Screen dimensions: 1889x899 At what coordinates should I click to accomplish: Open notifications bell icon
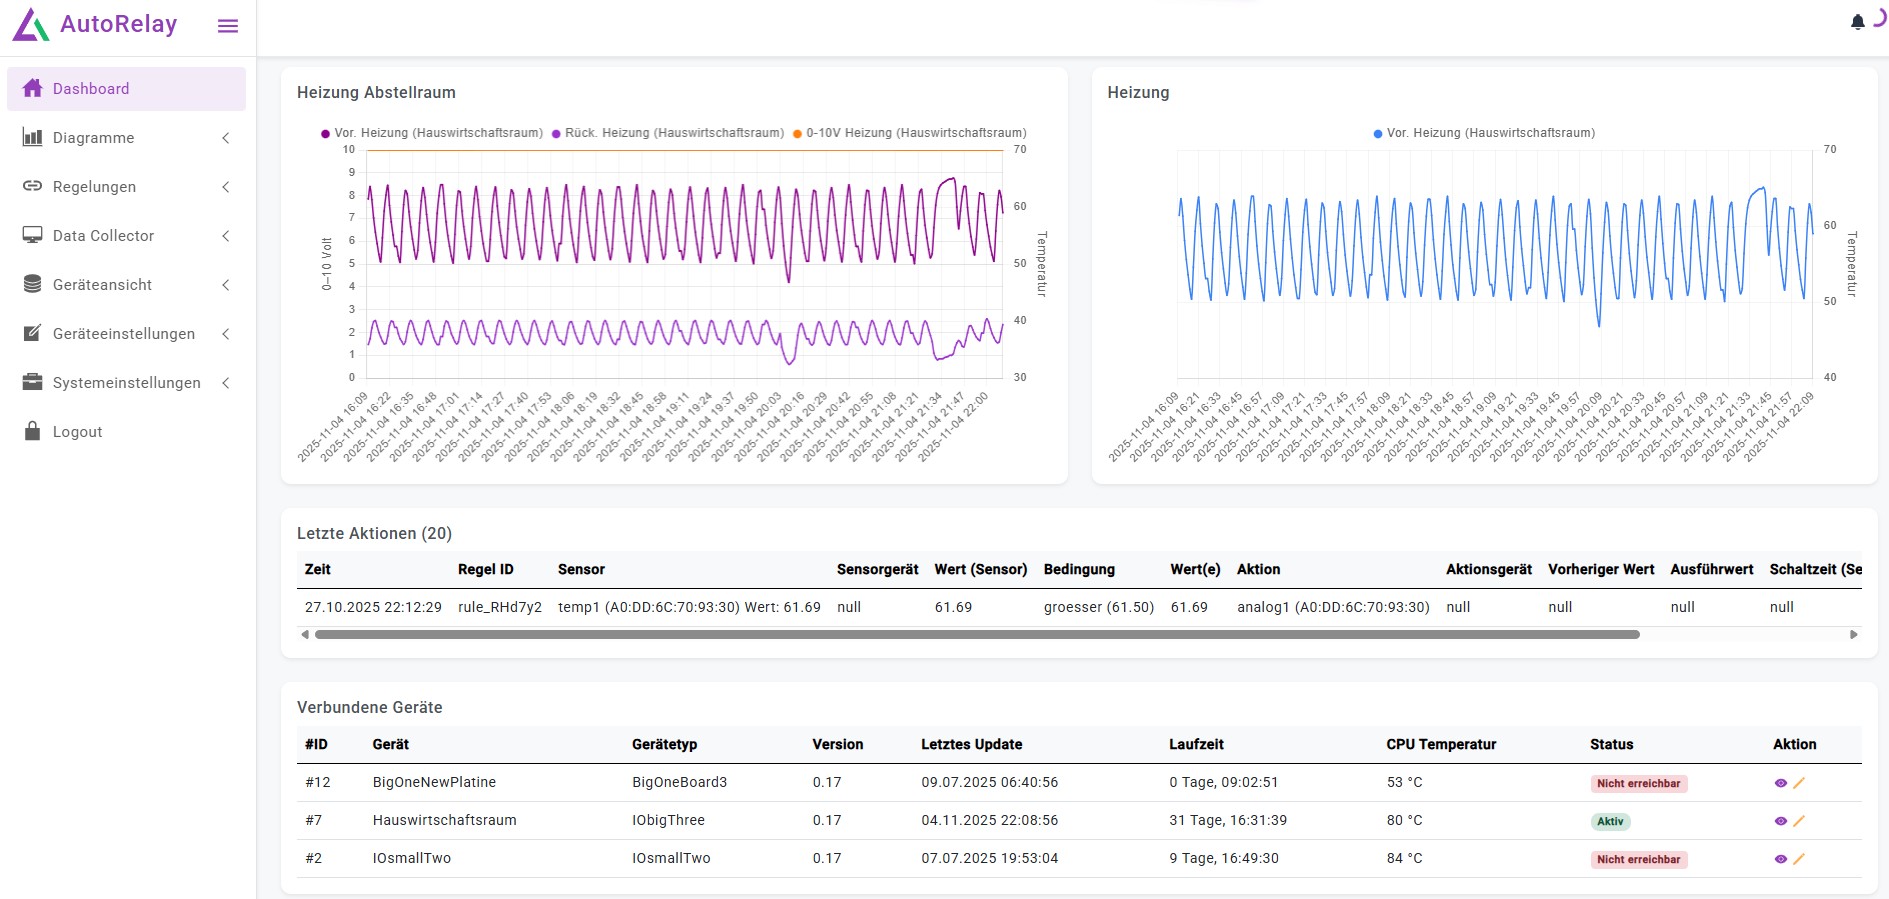pos(1857,22)
